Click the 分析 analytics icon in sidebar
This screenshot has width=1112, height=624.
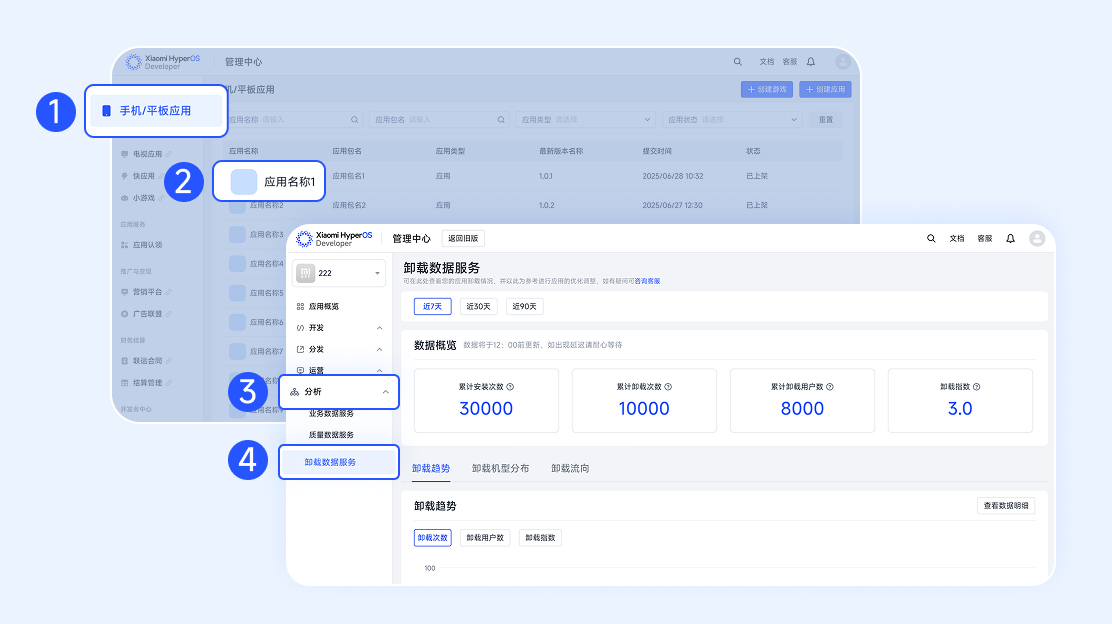coord(294,392)
